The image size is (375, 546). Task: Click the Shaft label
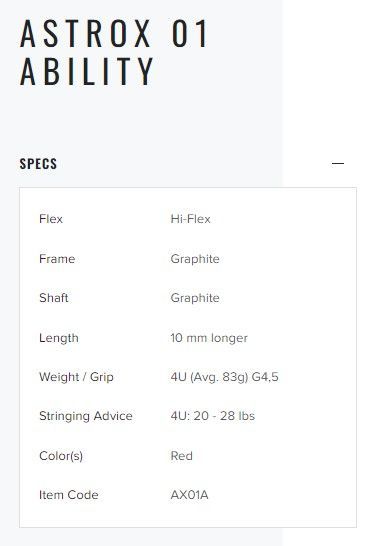54,298
